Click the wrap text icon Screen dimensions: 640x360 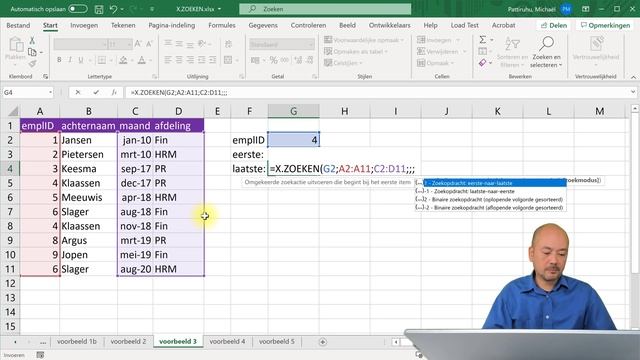(228, 44)
